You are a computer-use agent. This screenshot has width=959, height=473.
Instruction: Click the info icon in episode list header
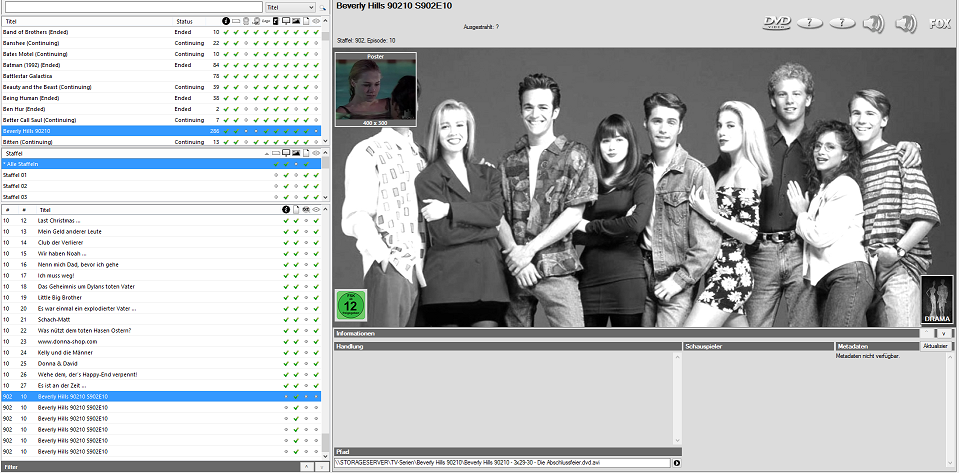coord(286,209)
